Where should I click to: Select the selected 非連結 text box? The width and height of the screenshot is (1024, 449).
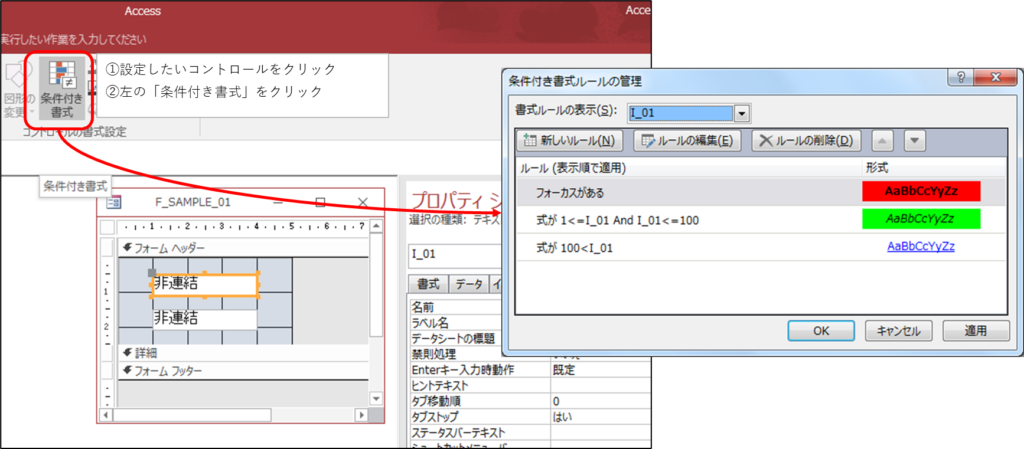(x=205, y=284)
